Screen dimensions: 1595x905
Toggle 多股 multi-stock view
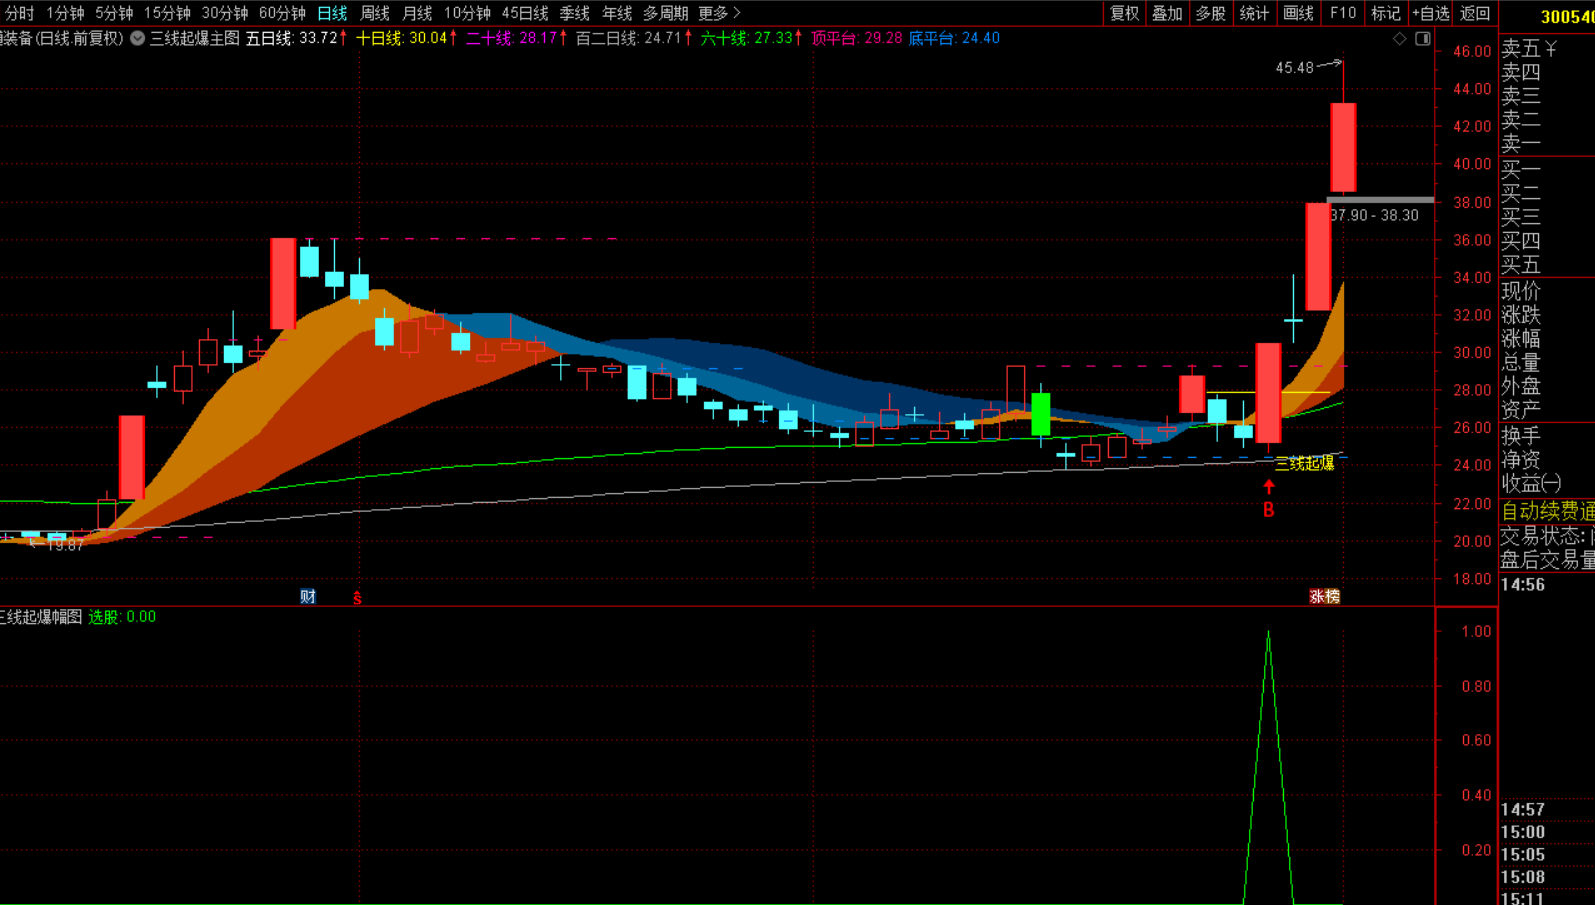coord(1210,13)
